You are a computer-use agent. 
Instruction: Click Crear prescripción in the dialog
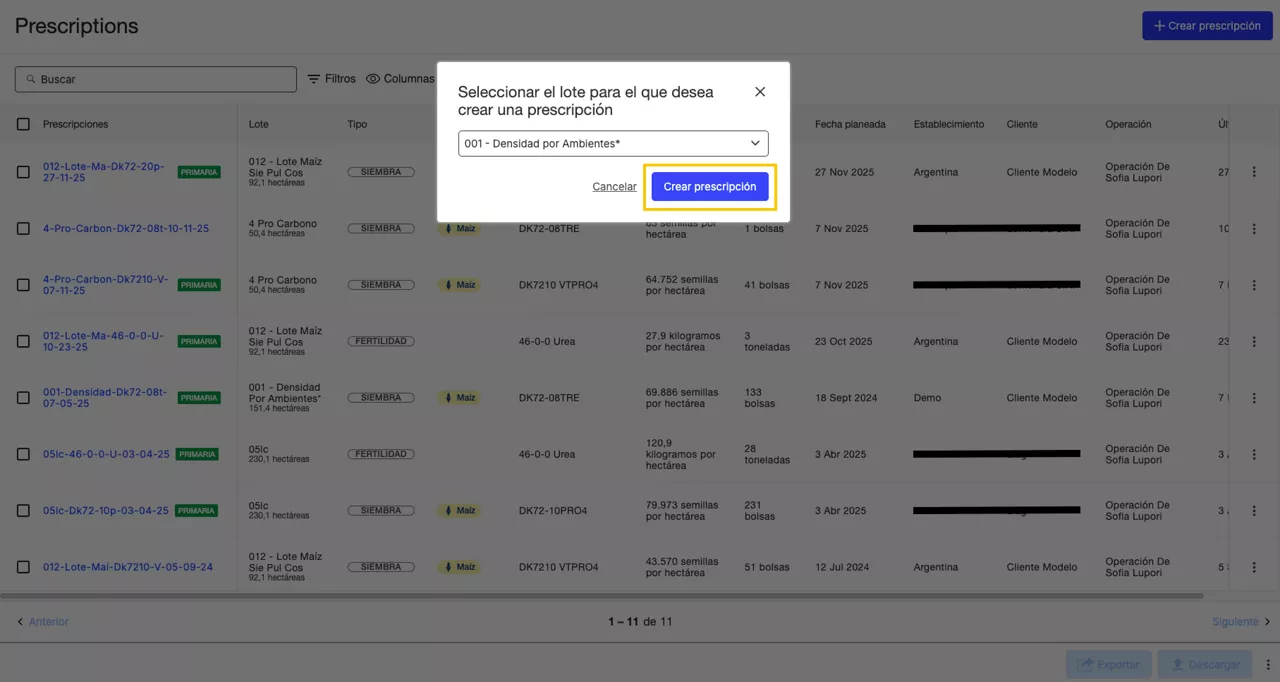(709, 187)
